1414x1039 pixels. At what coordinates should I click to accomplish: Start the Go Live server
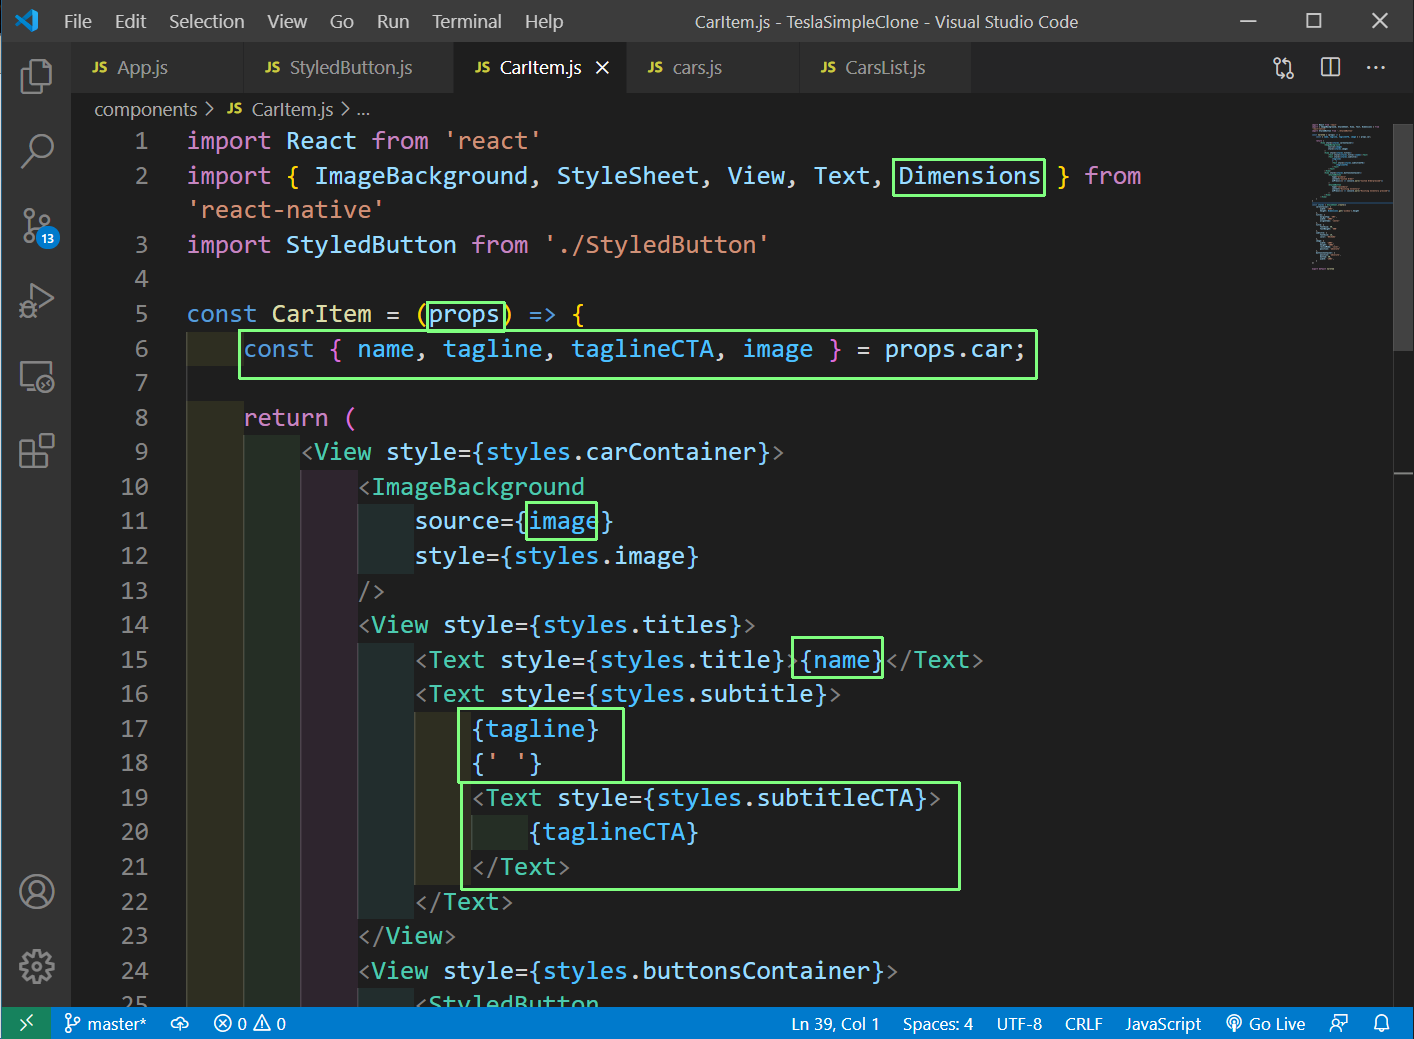pyautogui.click(x=1266, y=1023)
